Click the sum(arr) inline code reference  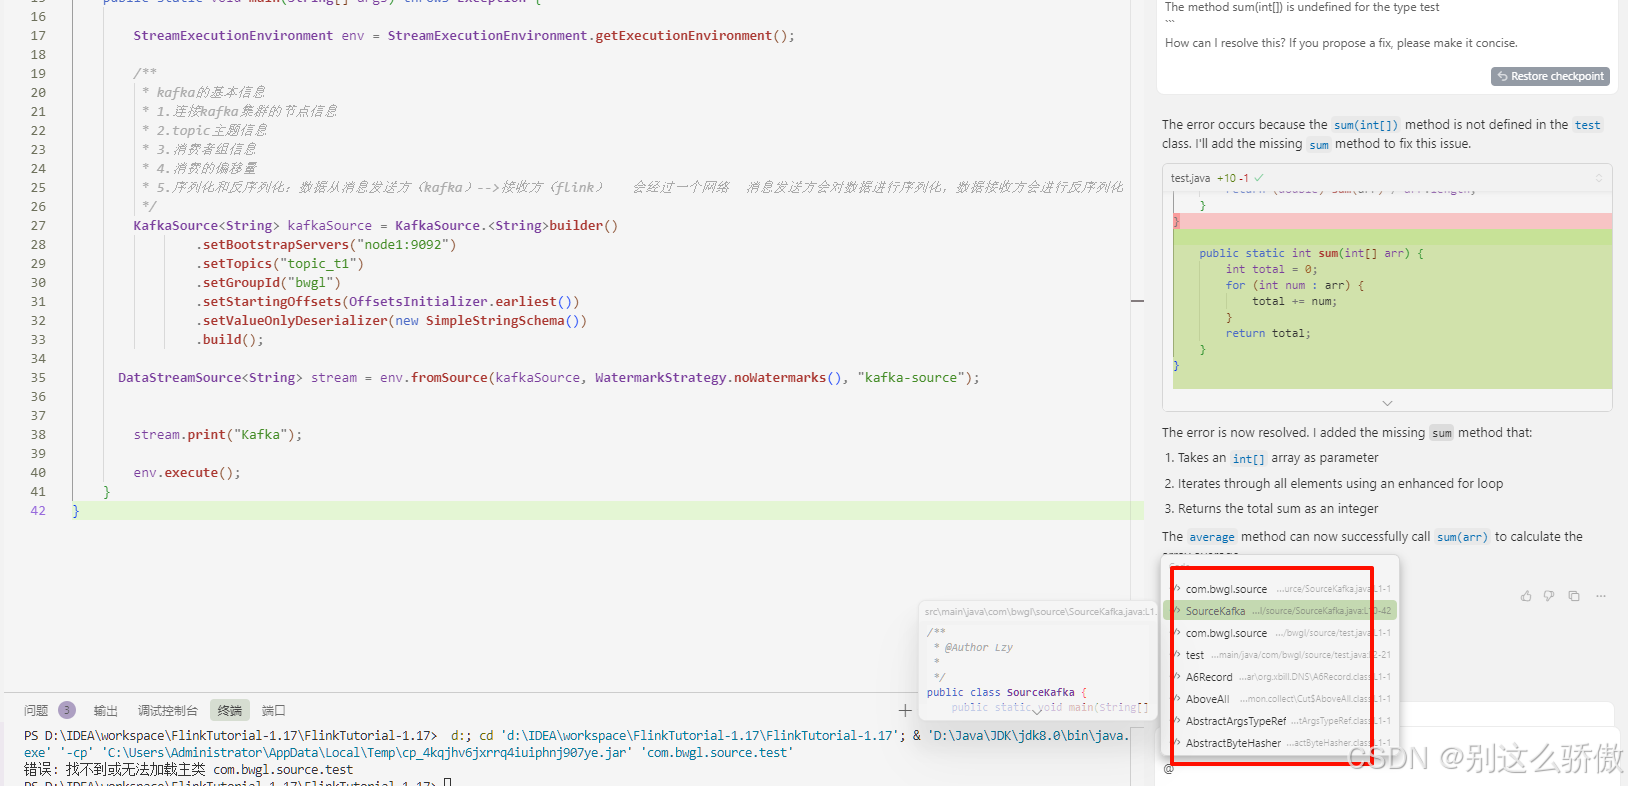point(1462,537)
